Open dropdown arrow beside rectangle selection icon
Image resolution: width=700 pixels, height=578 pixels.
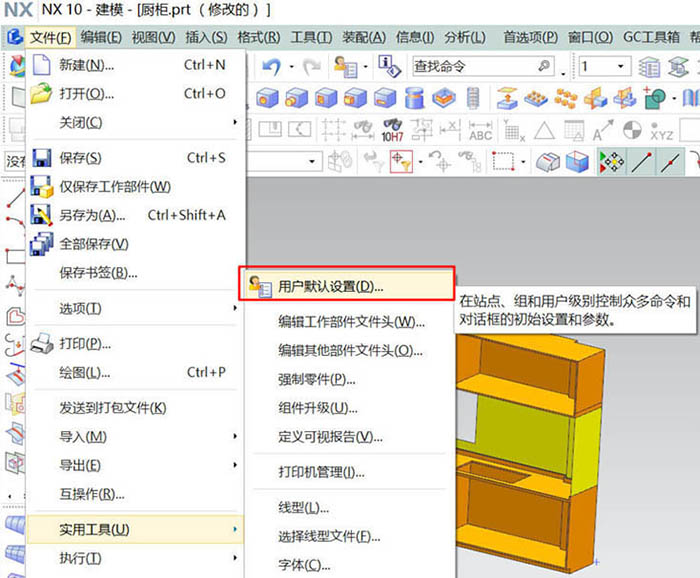click(x=523, y=162)
